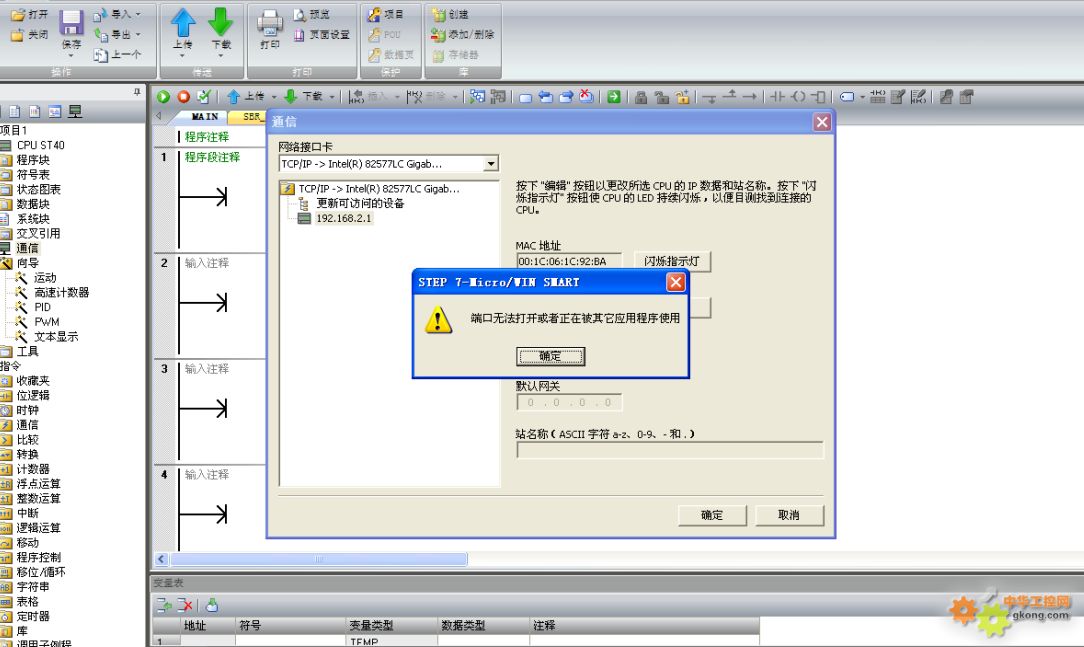Open dropdown arrow under 保存
Image resolution: width=1084 pixels, height=647 pixels.
pyautogui.click(x=71, y=55)
